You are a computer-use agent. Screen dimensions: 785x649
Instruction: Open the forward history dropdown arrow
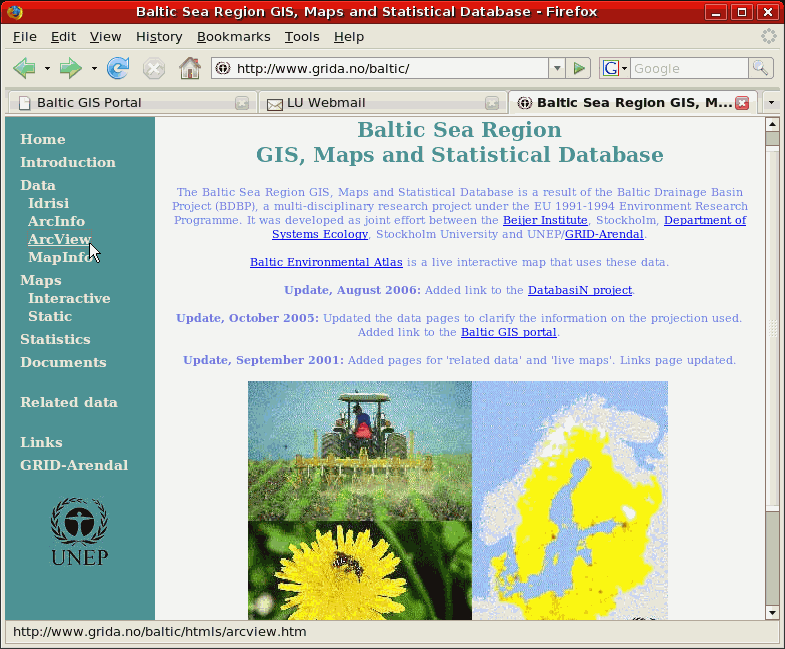pyautogui.click(x=94, y=68)
